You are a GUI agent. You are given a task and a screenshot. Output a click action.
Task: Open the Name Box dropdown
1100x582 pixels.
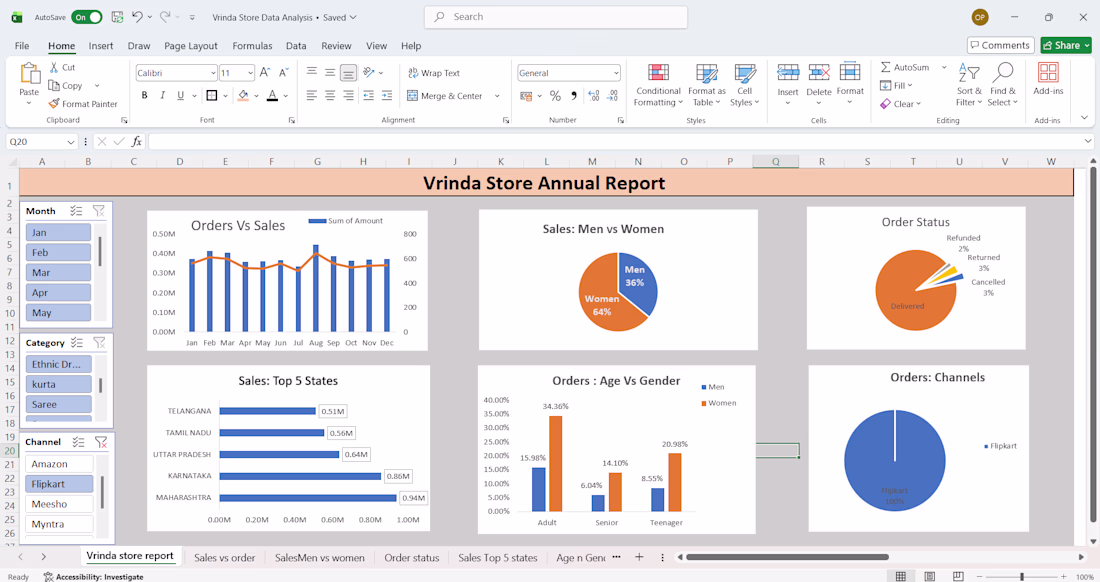[x=70, y=142]
